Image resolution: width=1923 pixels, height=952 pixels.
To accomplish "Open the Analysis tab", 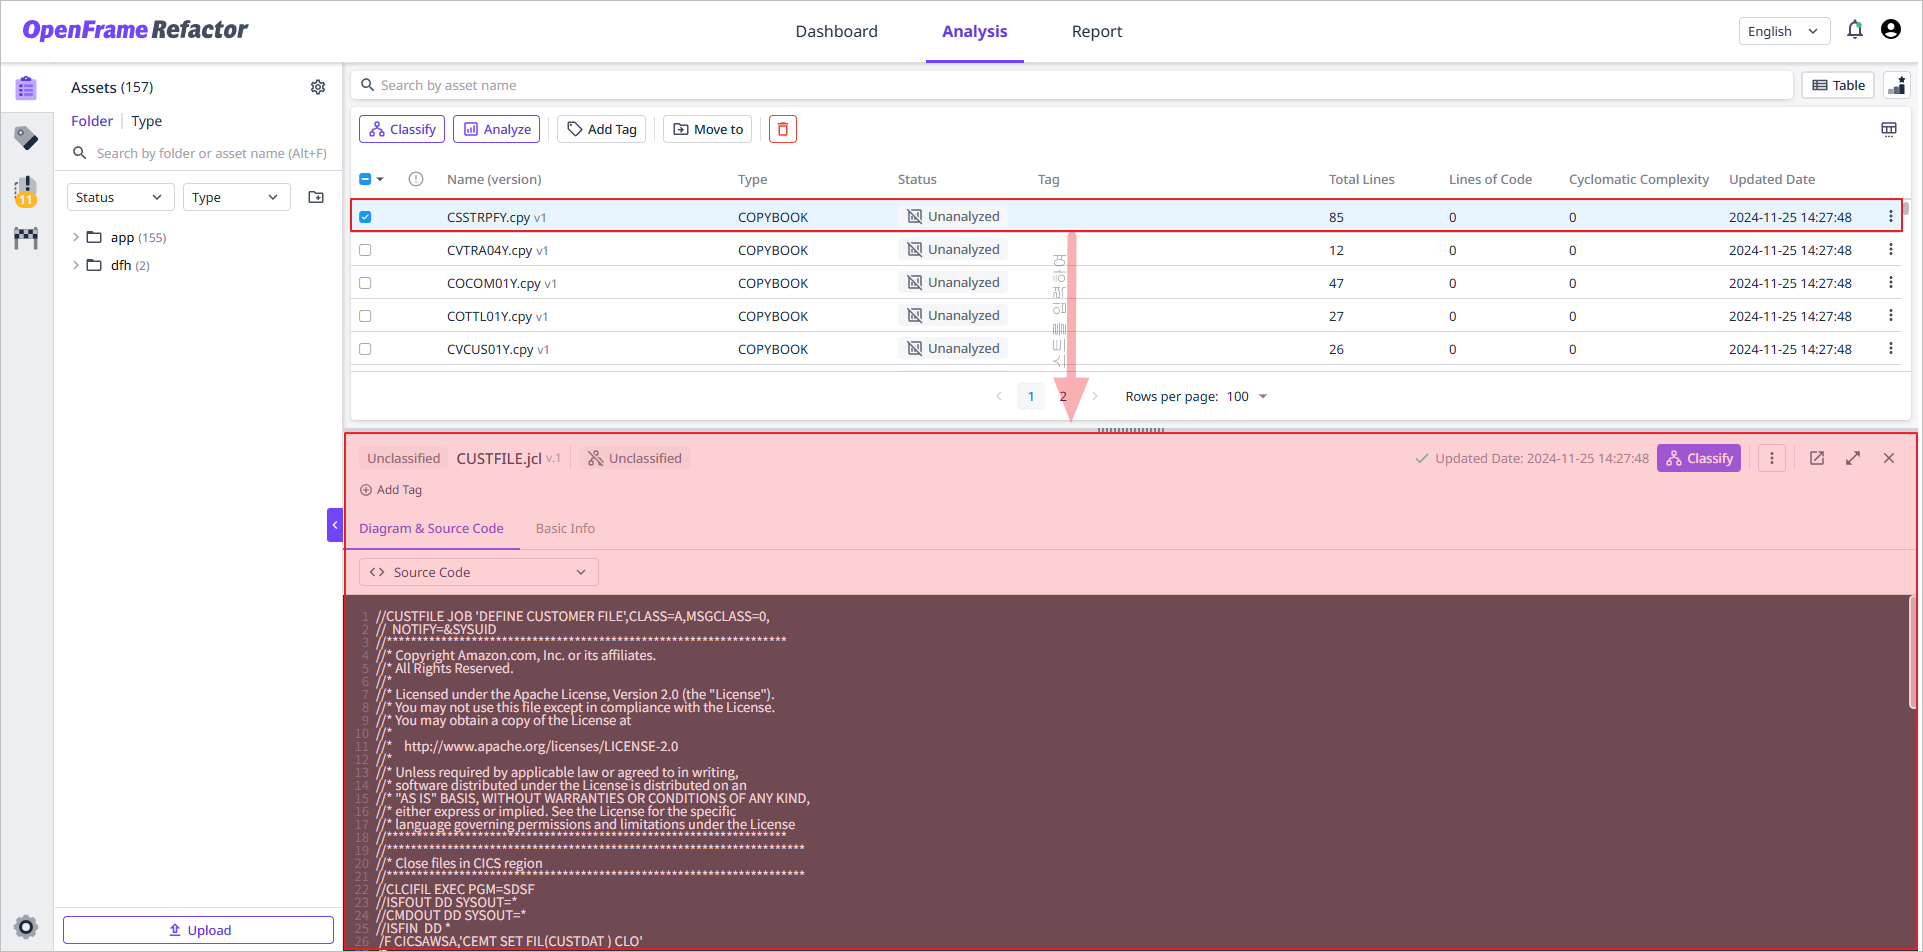I will [x=975, y=31].
